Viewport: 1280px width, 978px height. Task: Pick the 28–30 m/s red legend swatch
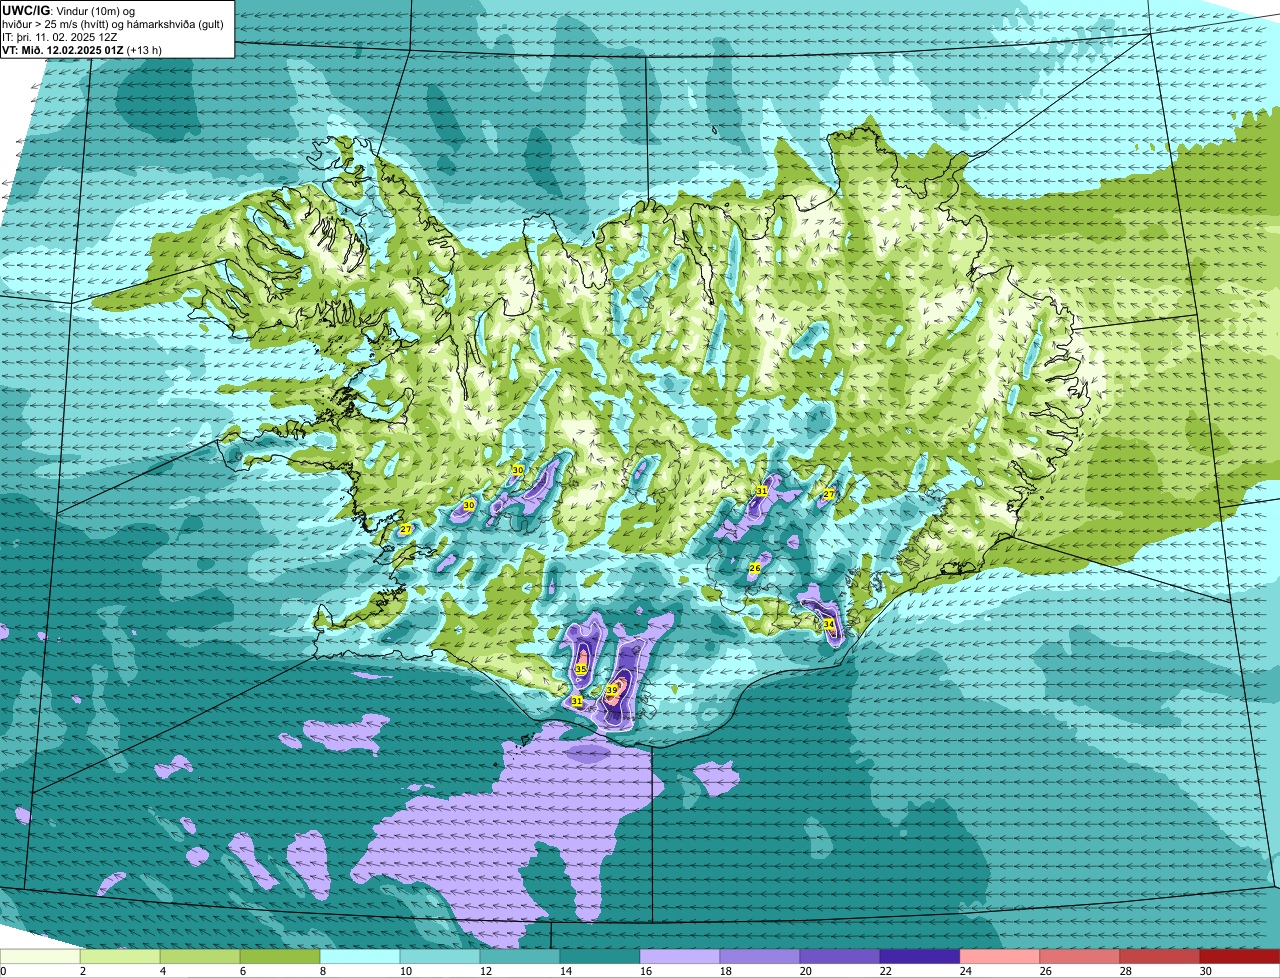point(1160,957)
